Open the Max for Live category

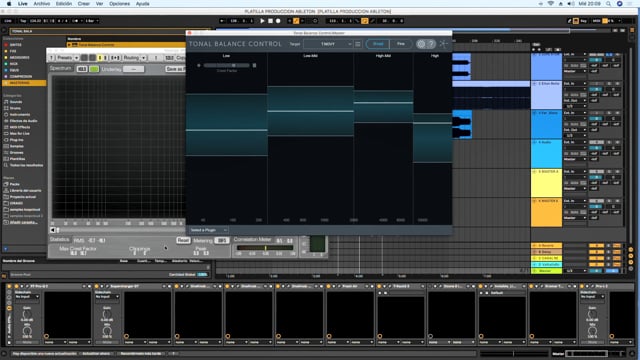pyautogui.click(x=19, y=133)
